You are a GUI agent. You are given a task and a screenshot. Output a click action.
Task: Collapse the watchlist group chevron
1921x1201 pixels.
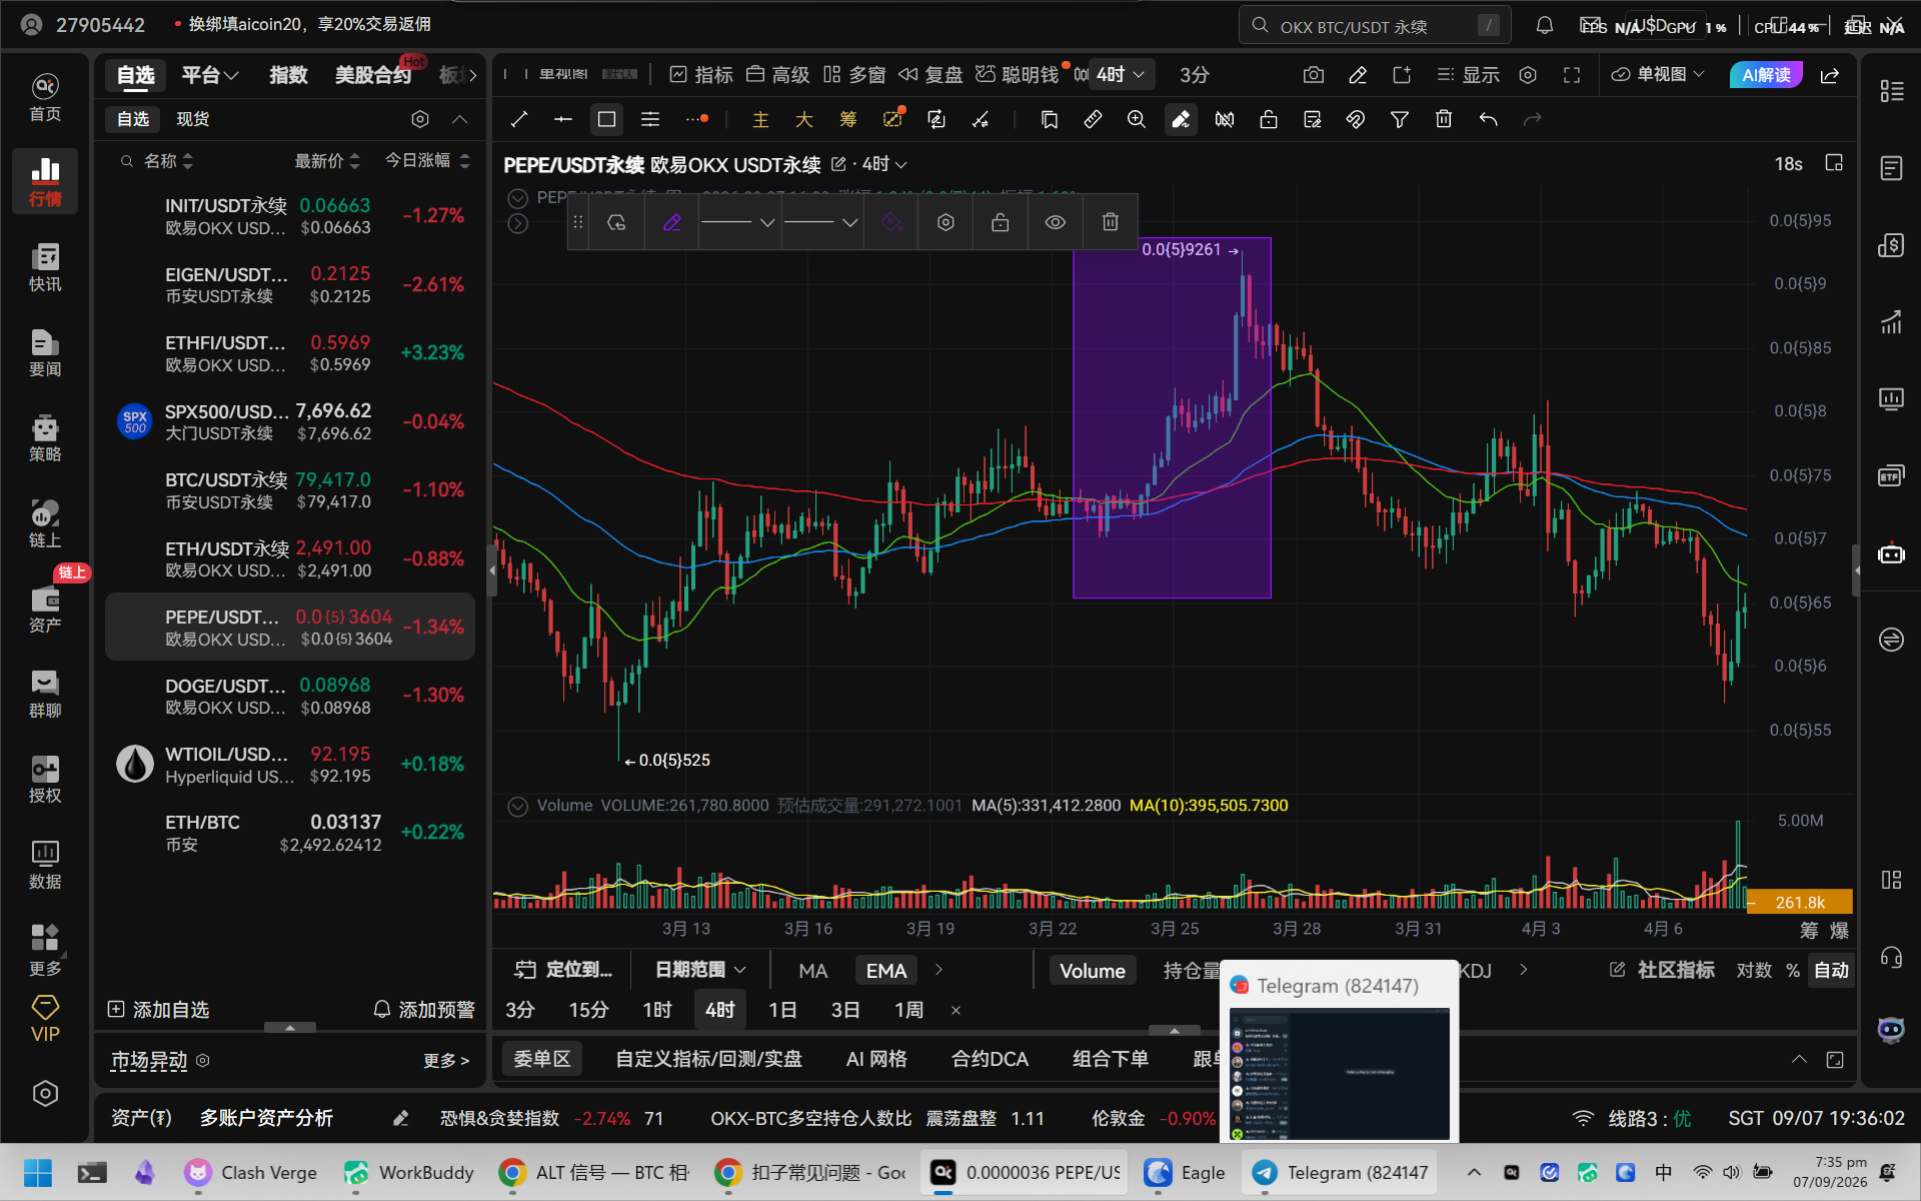pos(460,119)
